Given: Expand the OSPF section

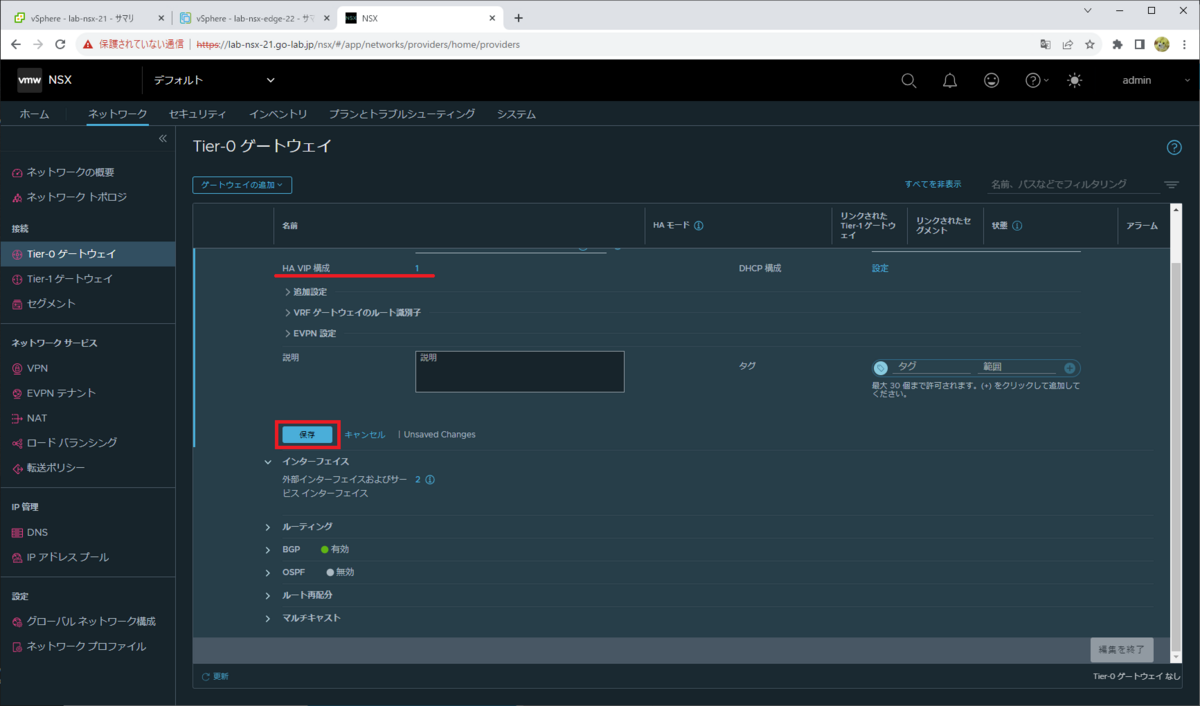Looking at the screenshot, I should [x=268, y=573].
